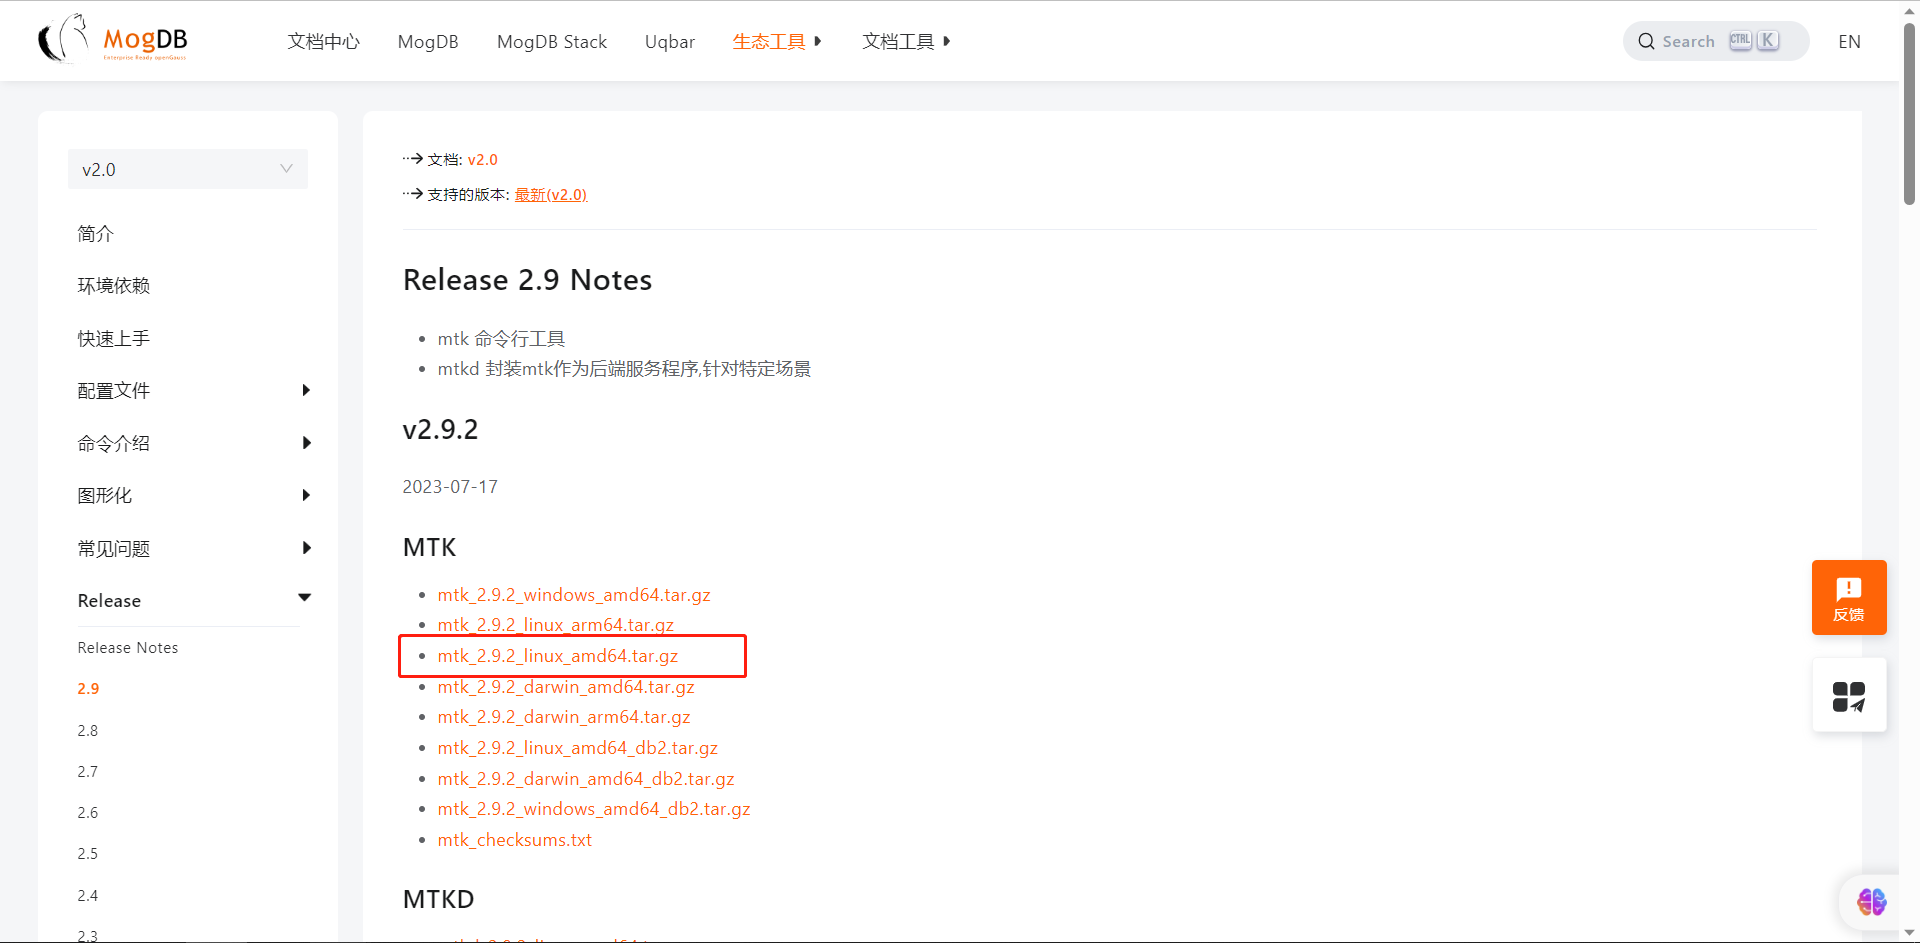Download mtk_2.9.2_linux_amd64.tar.gz

tap(558, 655)
